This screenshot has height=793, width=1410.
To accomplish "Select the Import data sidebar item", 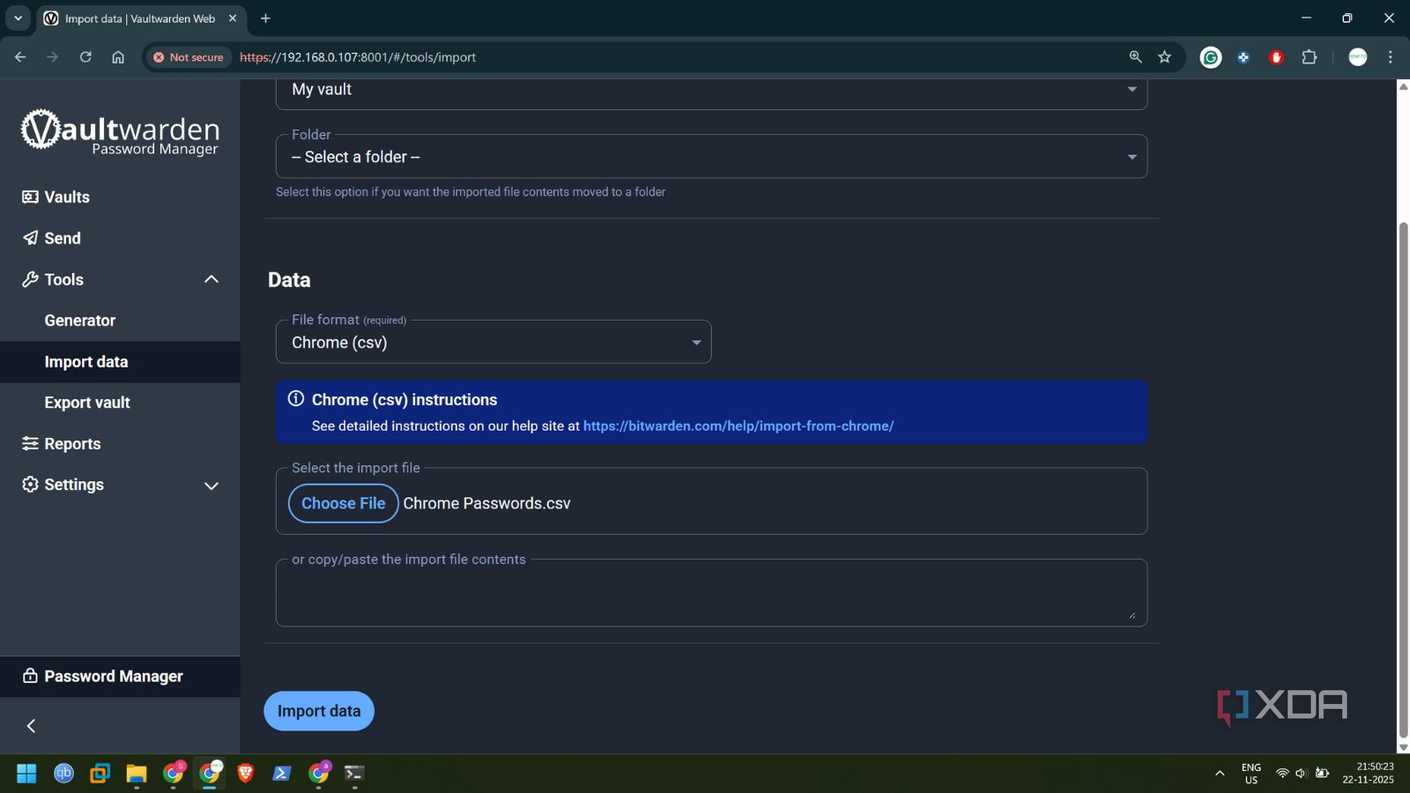I will coord(120,362).
